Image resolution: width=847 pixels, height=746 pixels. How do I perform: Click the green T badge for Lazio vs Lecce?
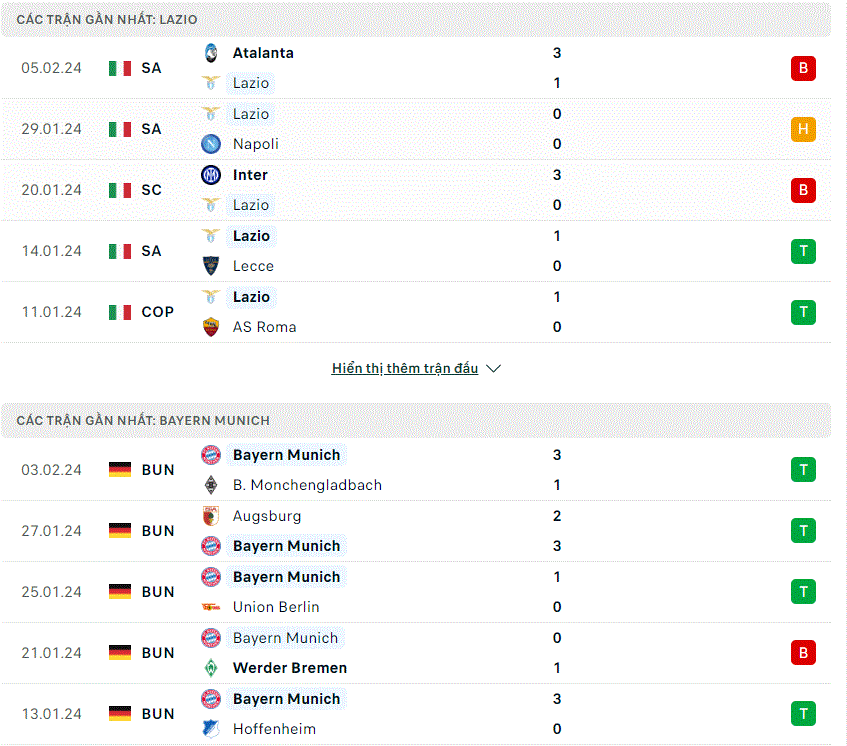pos(803,251)
